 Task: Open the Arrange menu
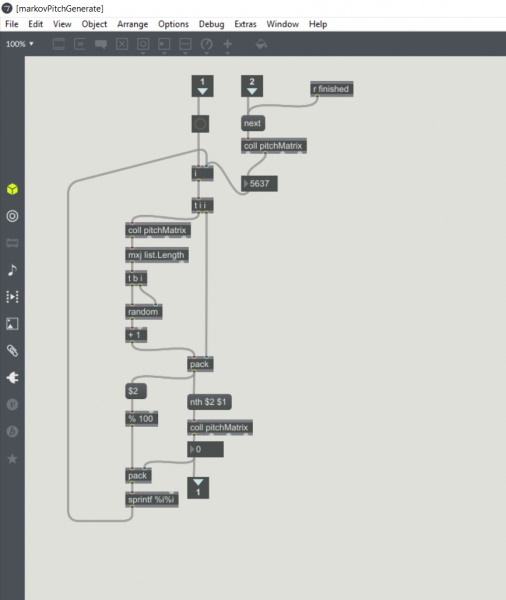pyautogui.click(x=132, y=24)
